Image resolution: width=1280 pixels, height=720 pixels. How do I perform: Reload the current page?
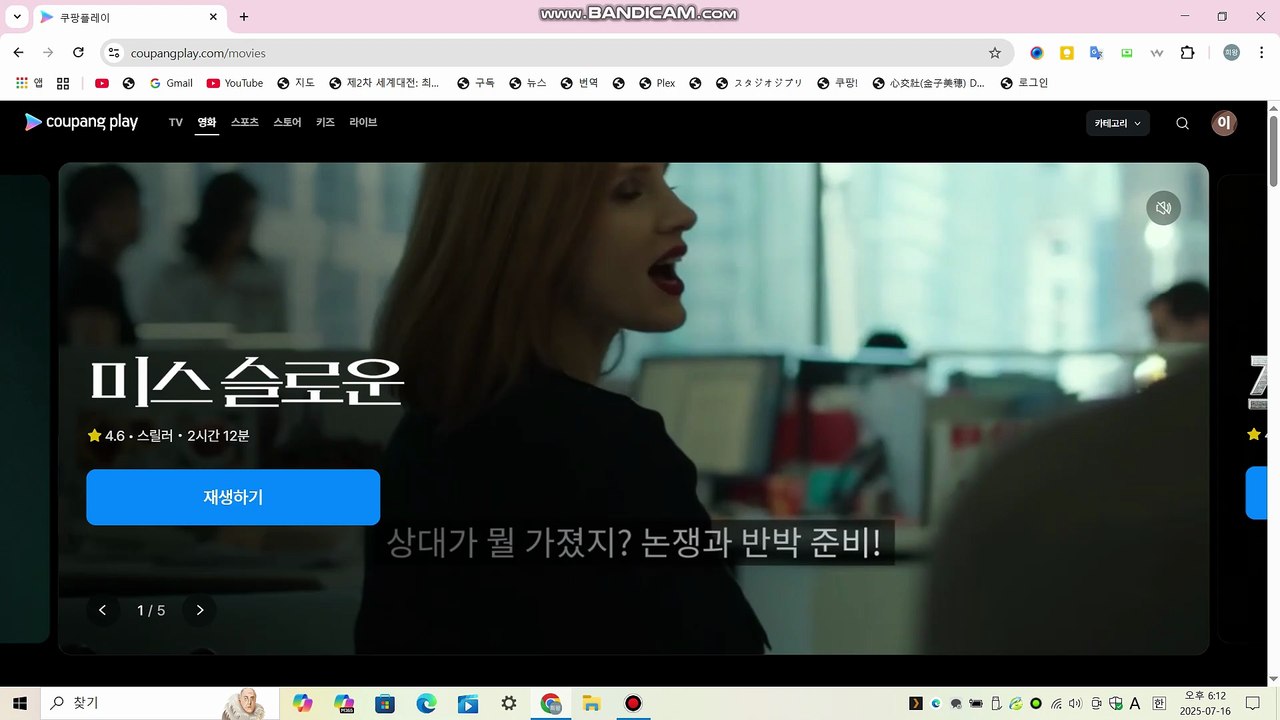point(78,53)
